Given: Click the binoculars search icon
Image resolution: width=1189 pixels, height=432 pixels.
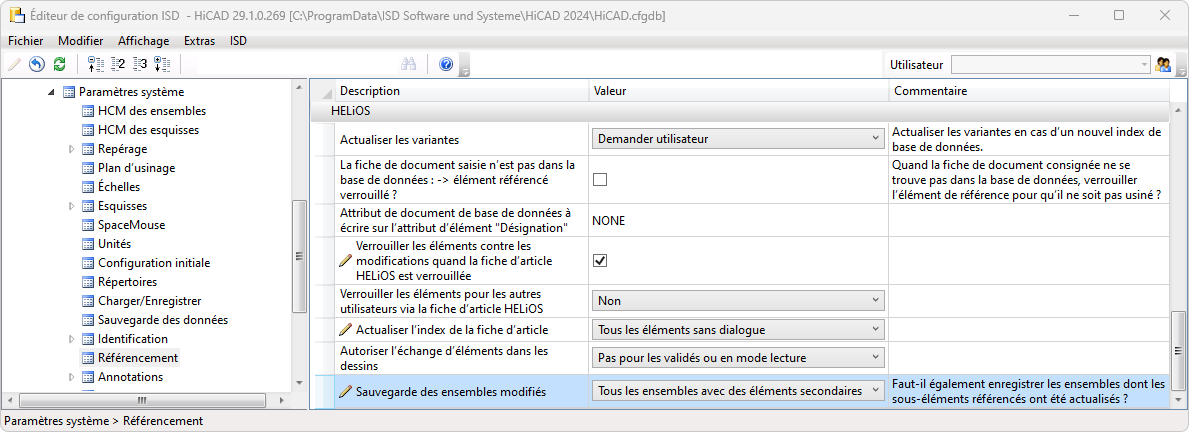Looking at the screenshot, I should [x=409, y=64].
